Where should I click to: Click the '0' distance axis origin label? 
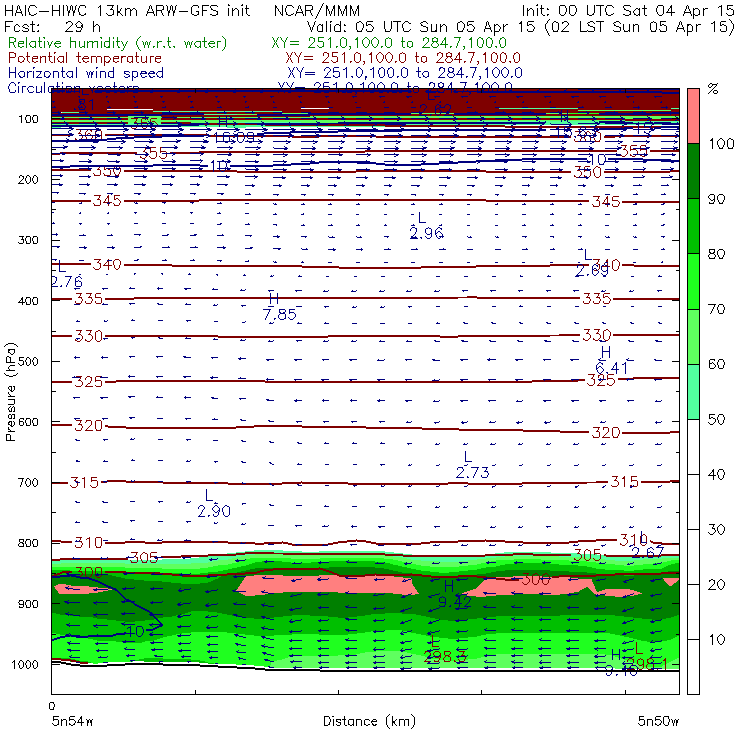coord(51,706)
